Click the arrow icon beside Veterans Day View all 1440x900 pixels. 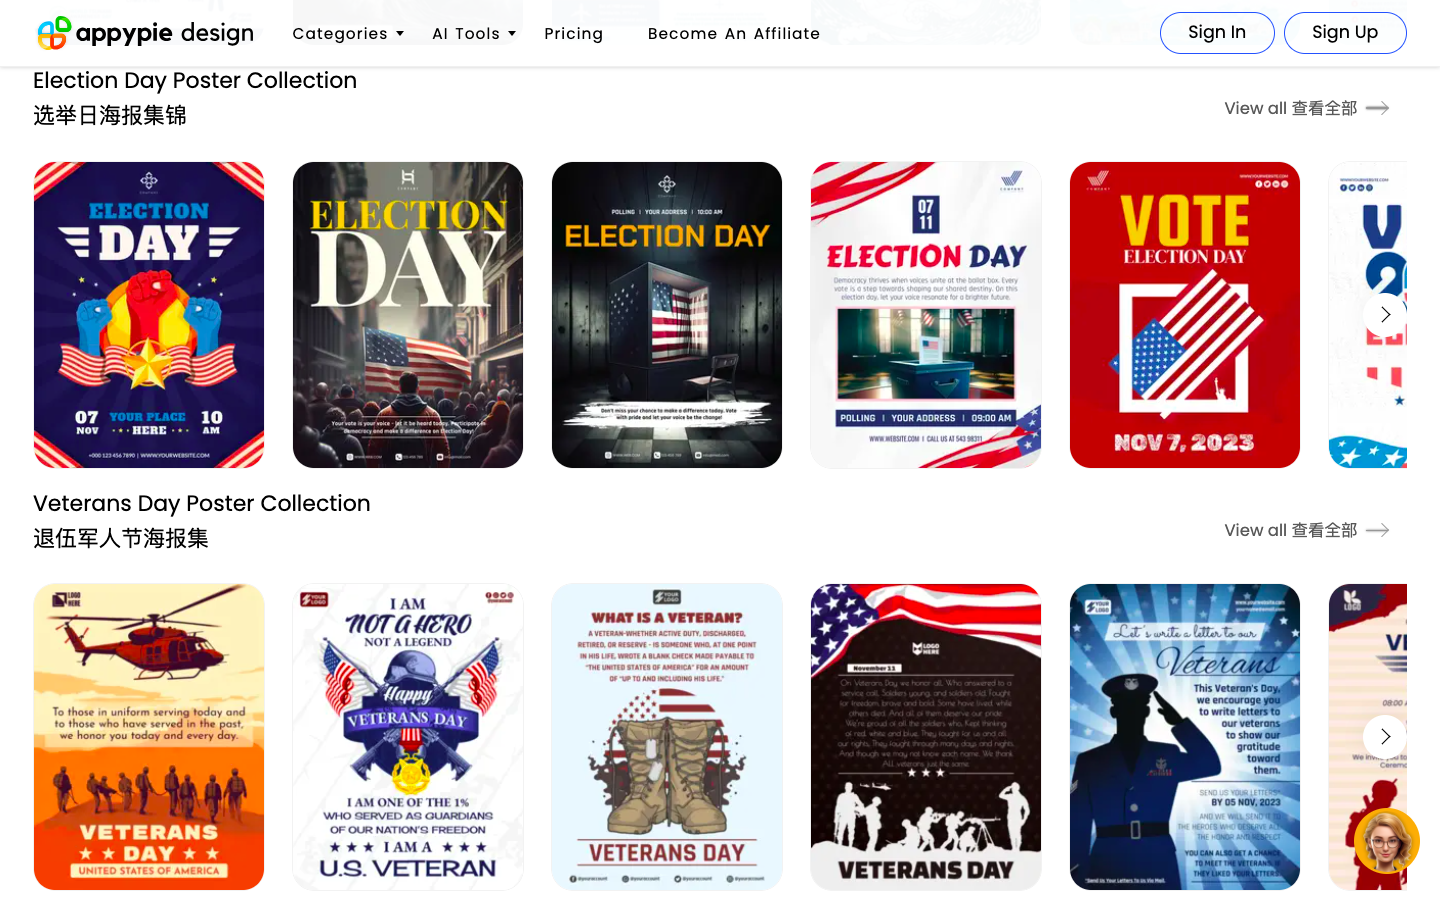pos(1378,530)
